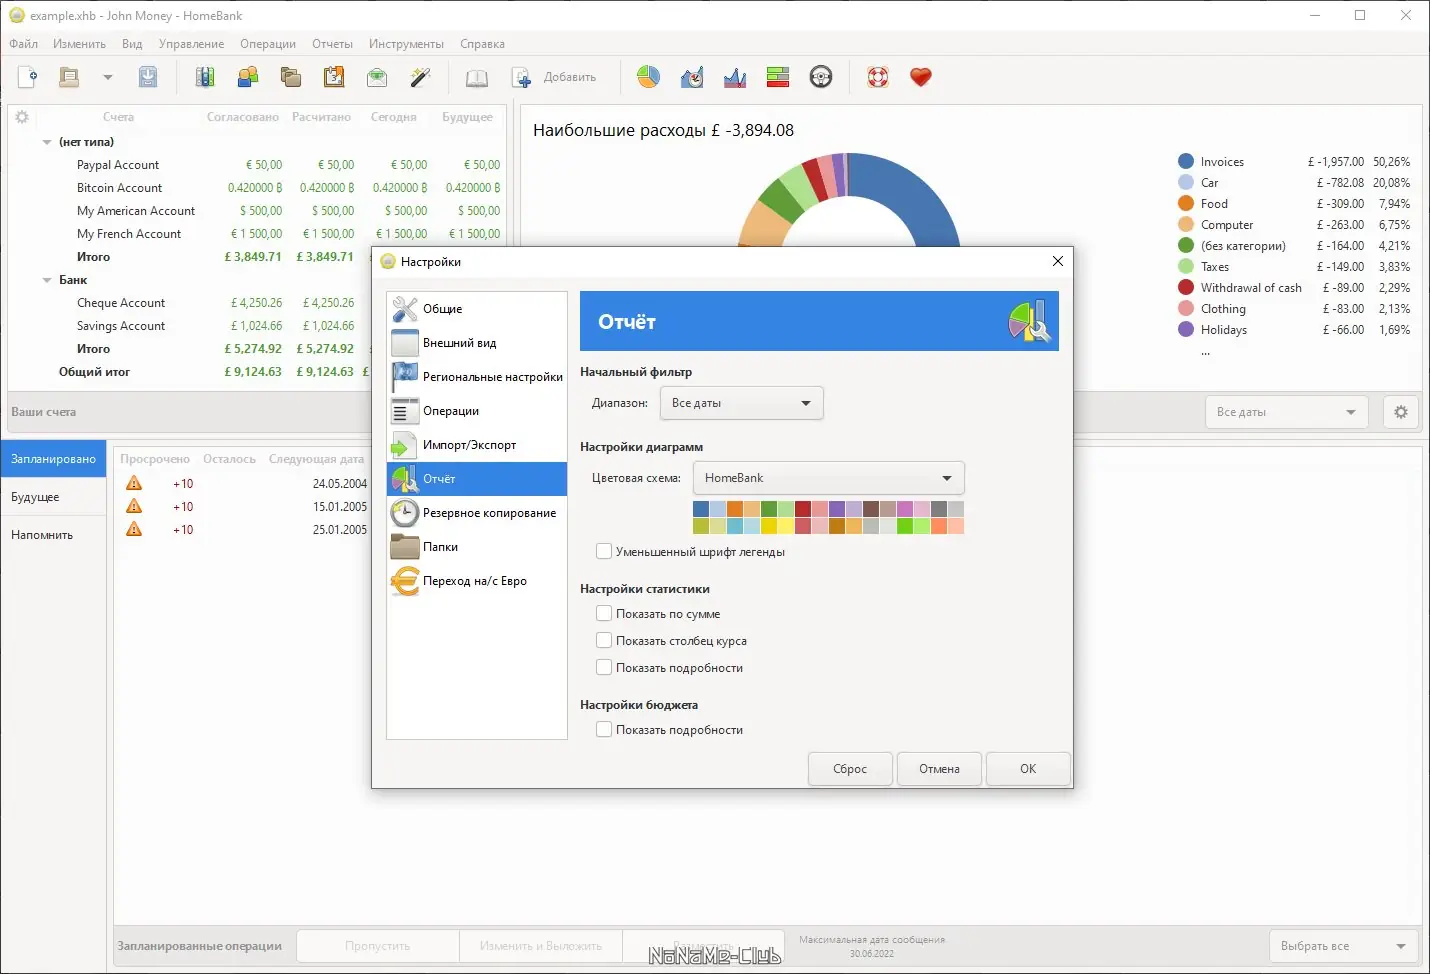Screen dimensions: 1430x974
Task: Click the Сброс button
Action: [850, 769]
